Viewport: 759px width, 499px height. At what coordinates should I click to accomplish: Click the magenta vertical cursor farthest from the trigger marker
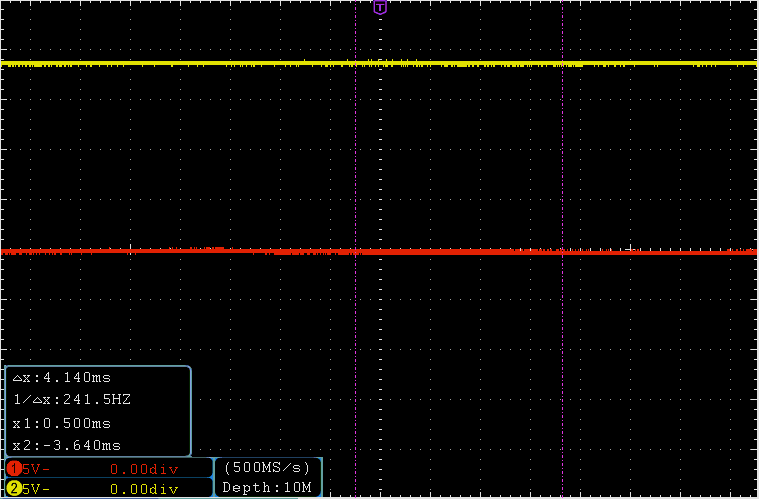562,249
